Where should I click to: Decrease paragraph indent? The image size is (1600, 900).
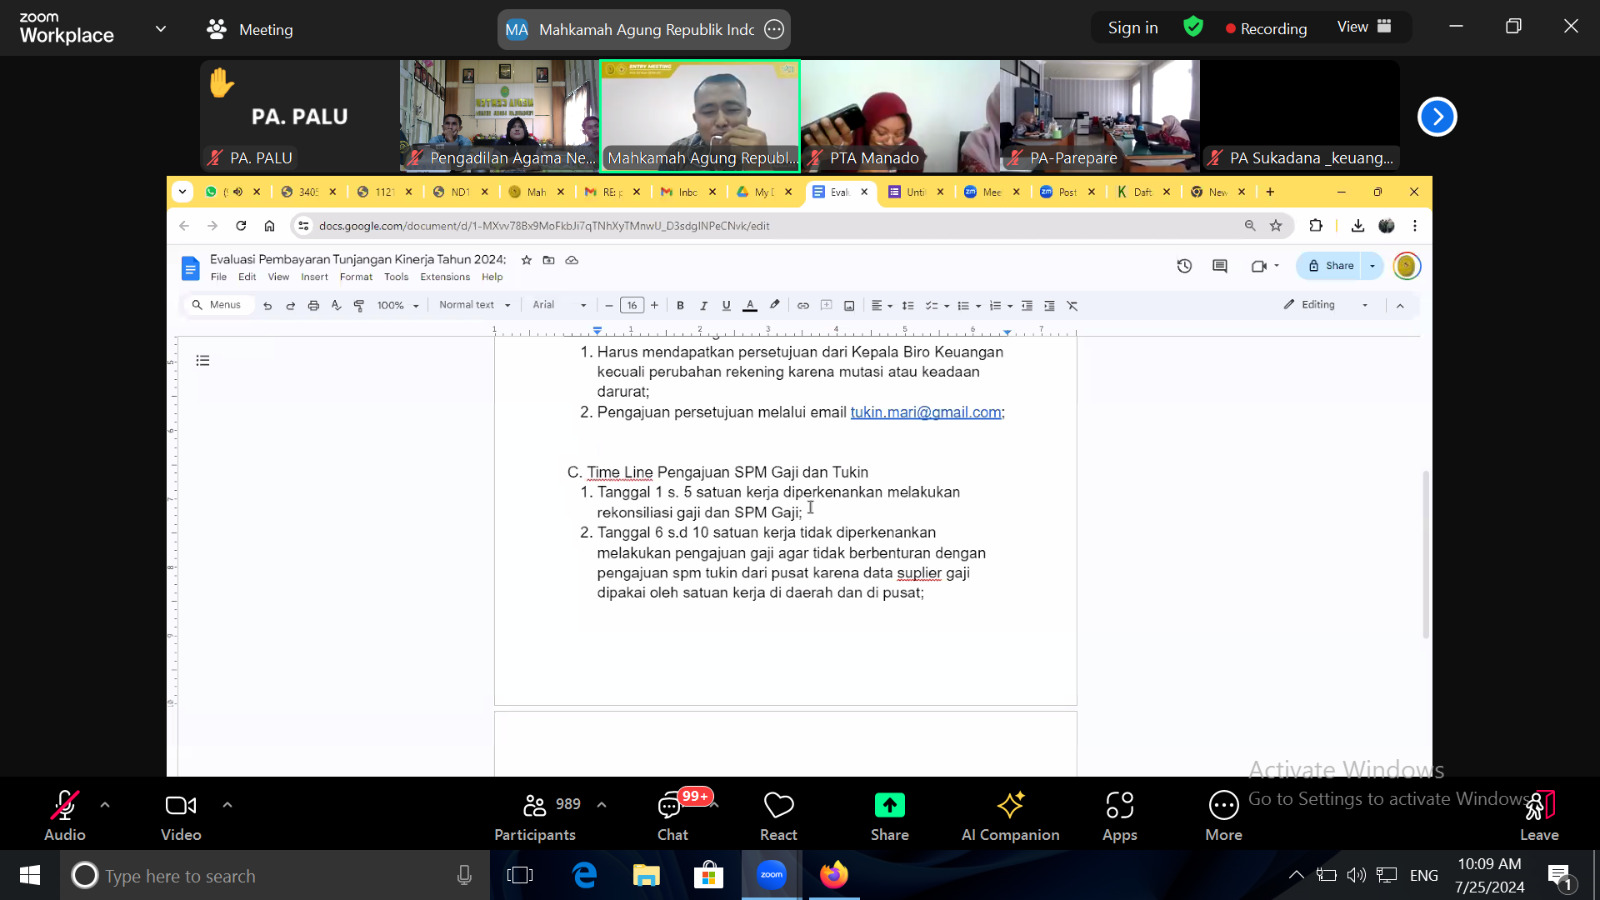point(1027,306)
